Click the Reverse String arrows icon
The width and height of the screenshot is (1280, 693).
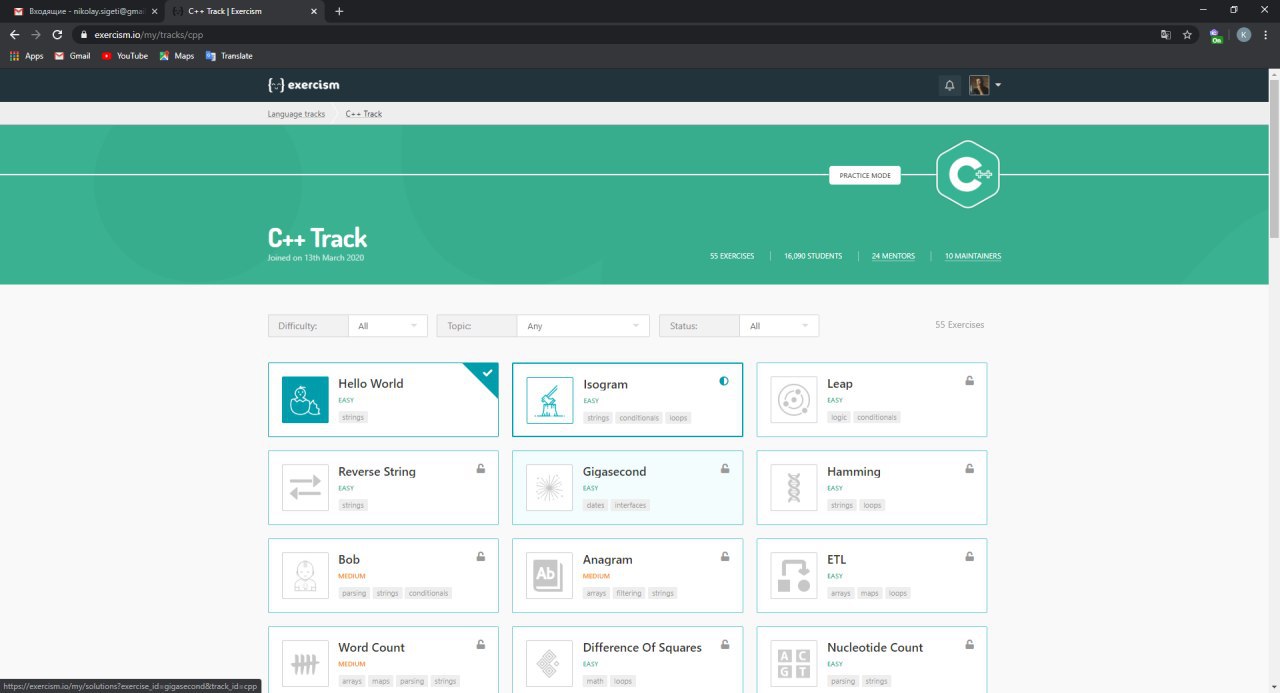point(305,488)
